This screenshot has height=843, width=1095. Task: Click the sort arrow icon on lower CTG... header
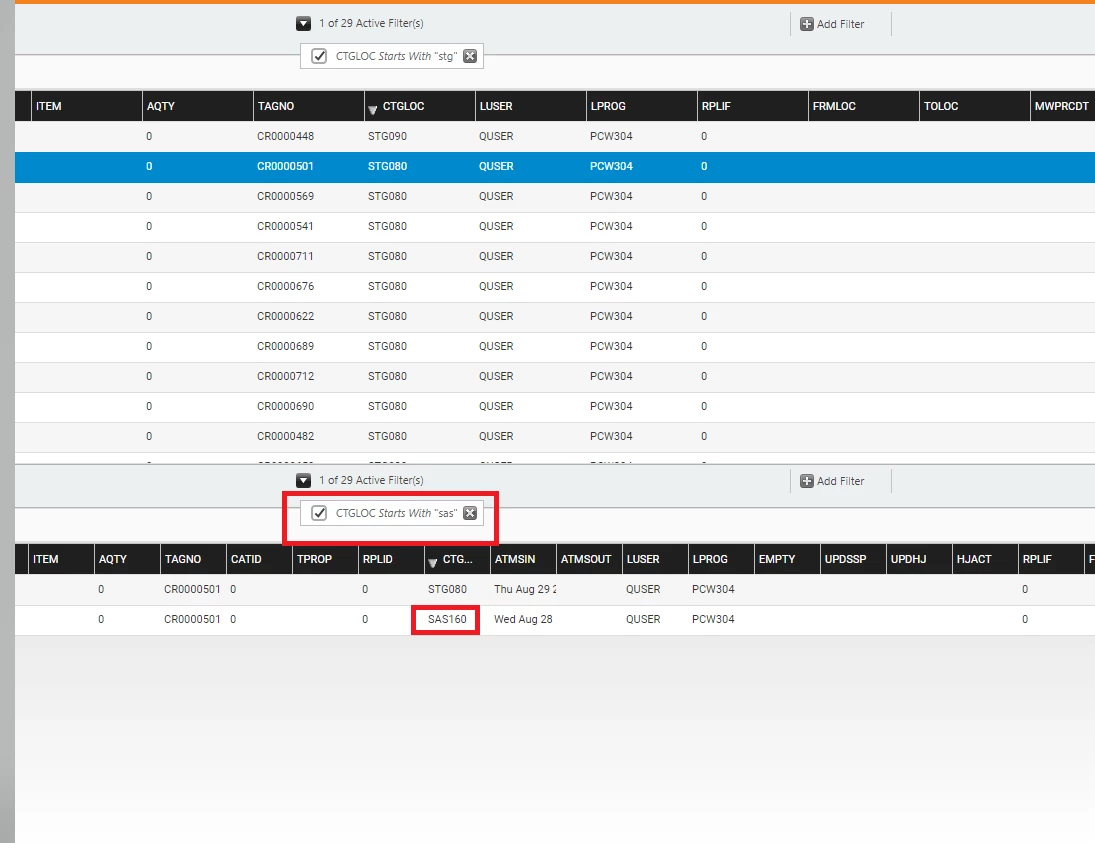432,563
